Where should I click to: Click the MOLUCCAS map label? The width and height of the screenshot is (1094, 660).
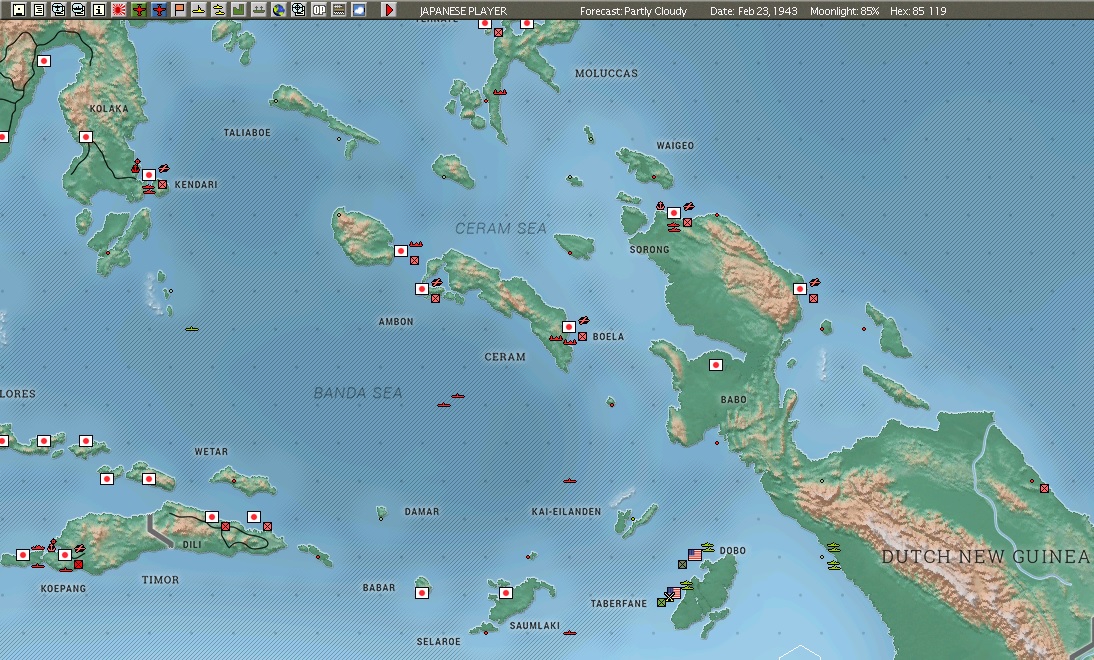606,73
